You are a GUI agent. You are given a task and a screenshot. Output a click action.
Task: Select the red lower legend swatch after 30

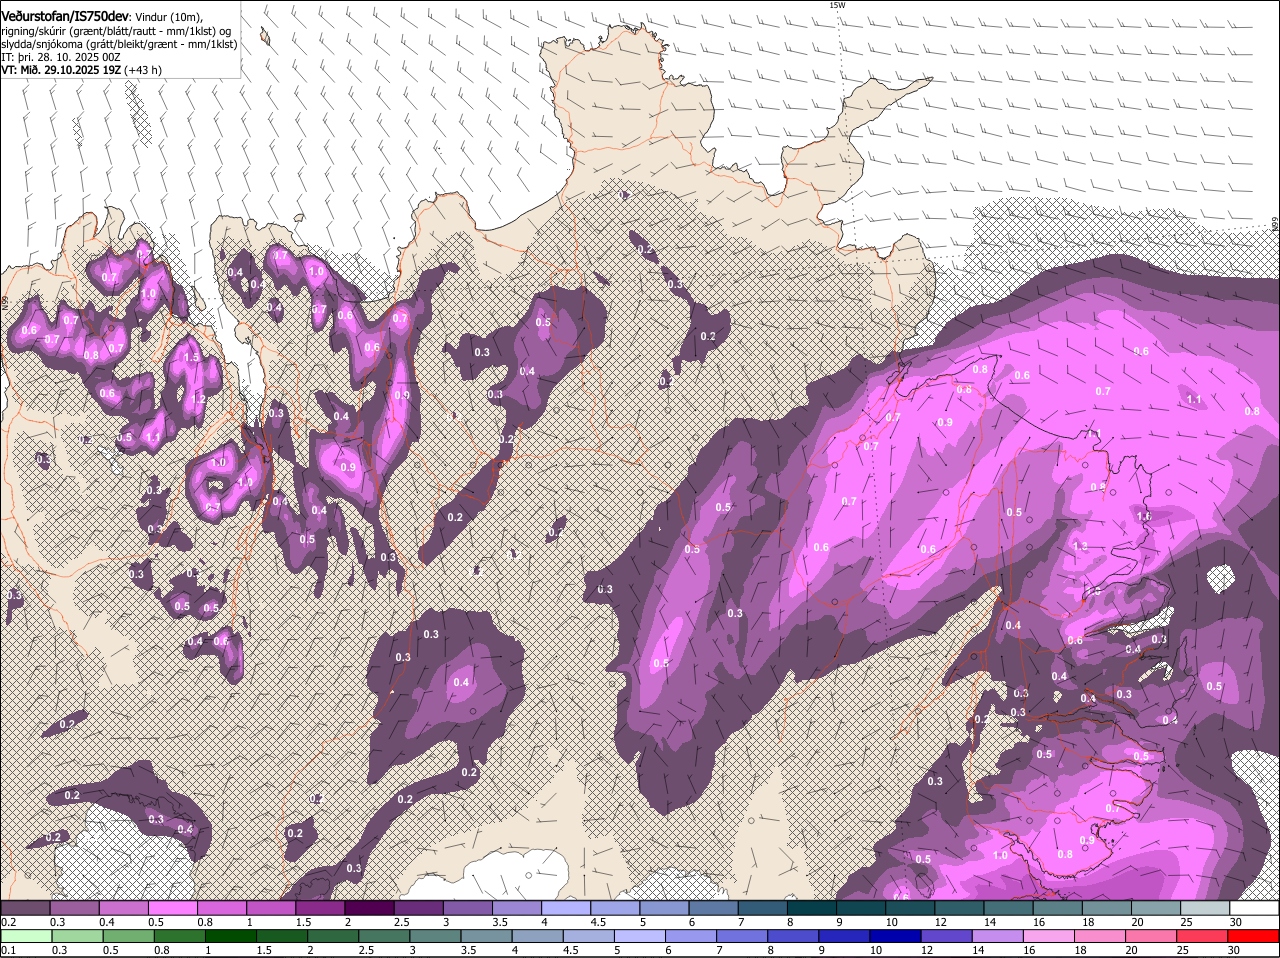pos(1254,936)
